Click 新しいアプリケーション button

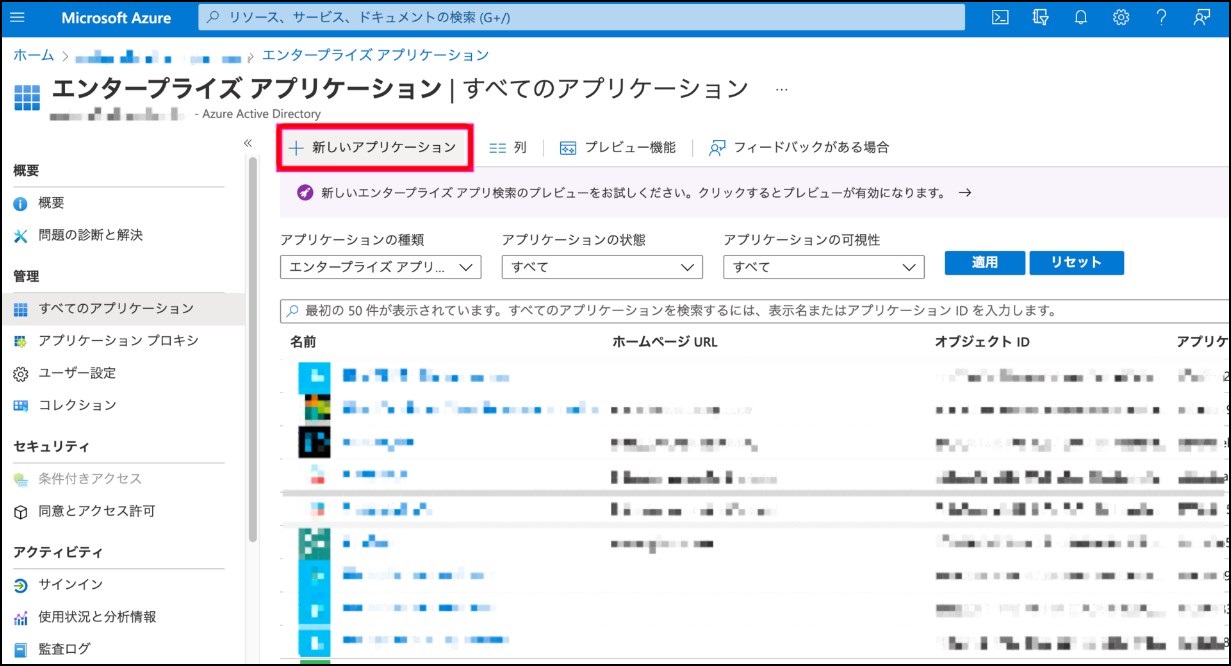click(373, 147)
